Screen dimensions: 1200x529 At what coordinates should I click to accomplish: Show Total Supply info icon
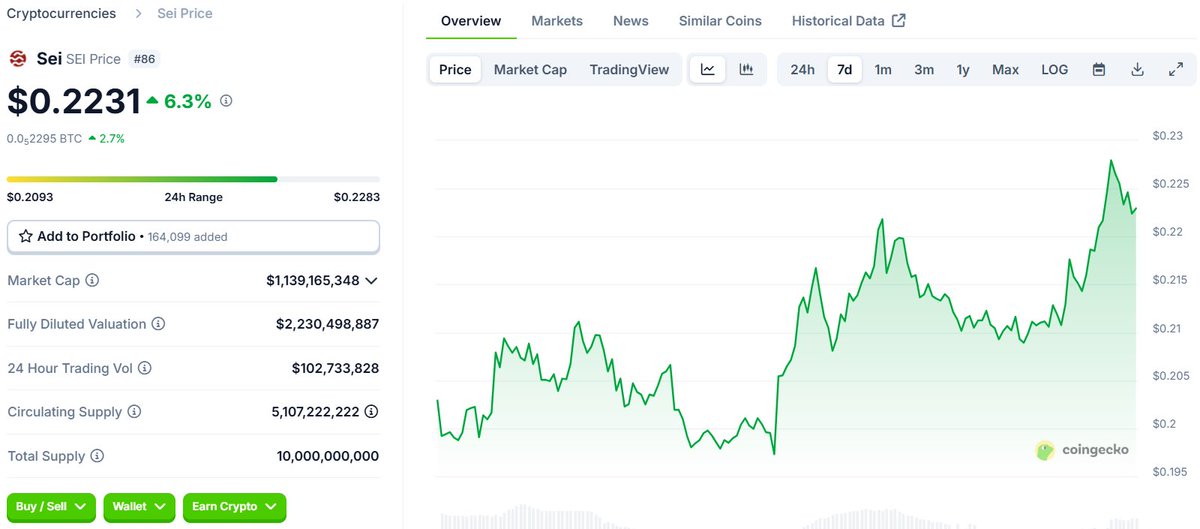[97, 456]
